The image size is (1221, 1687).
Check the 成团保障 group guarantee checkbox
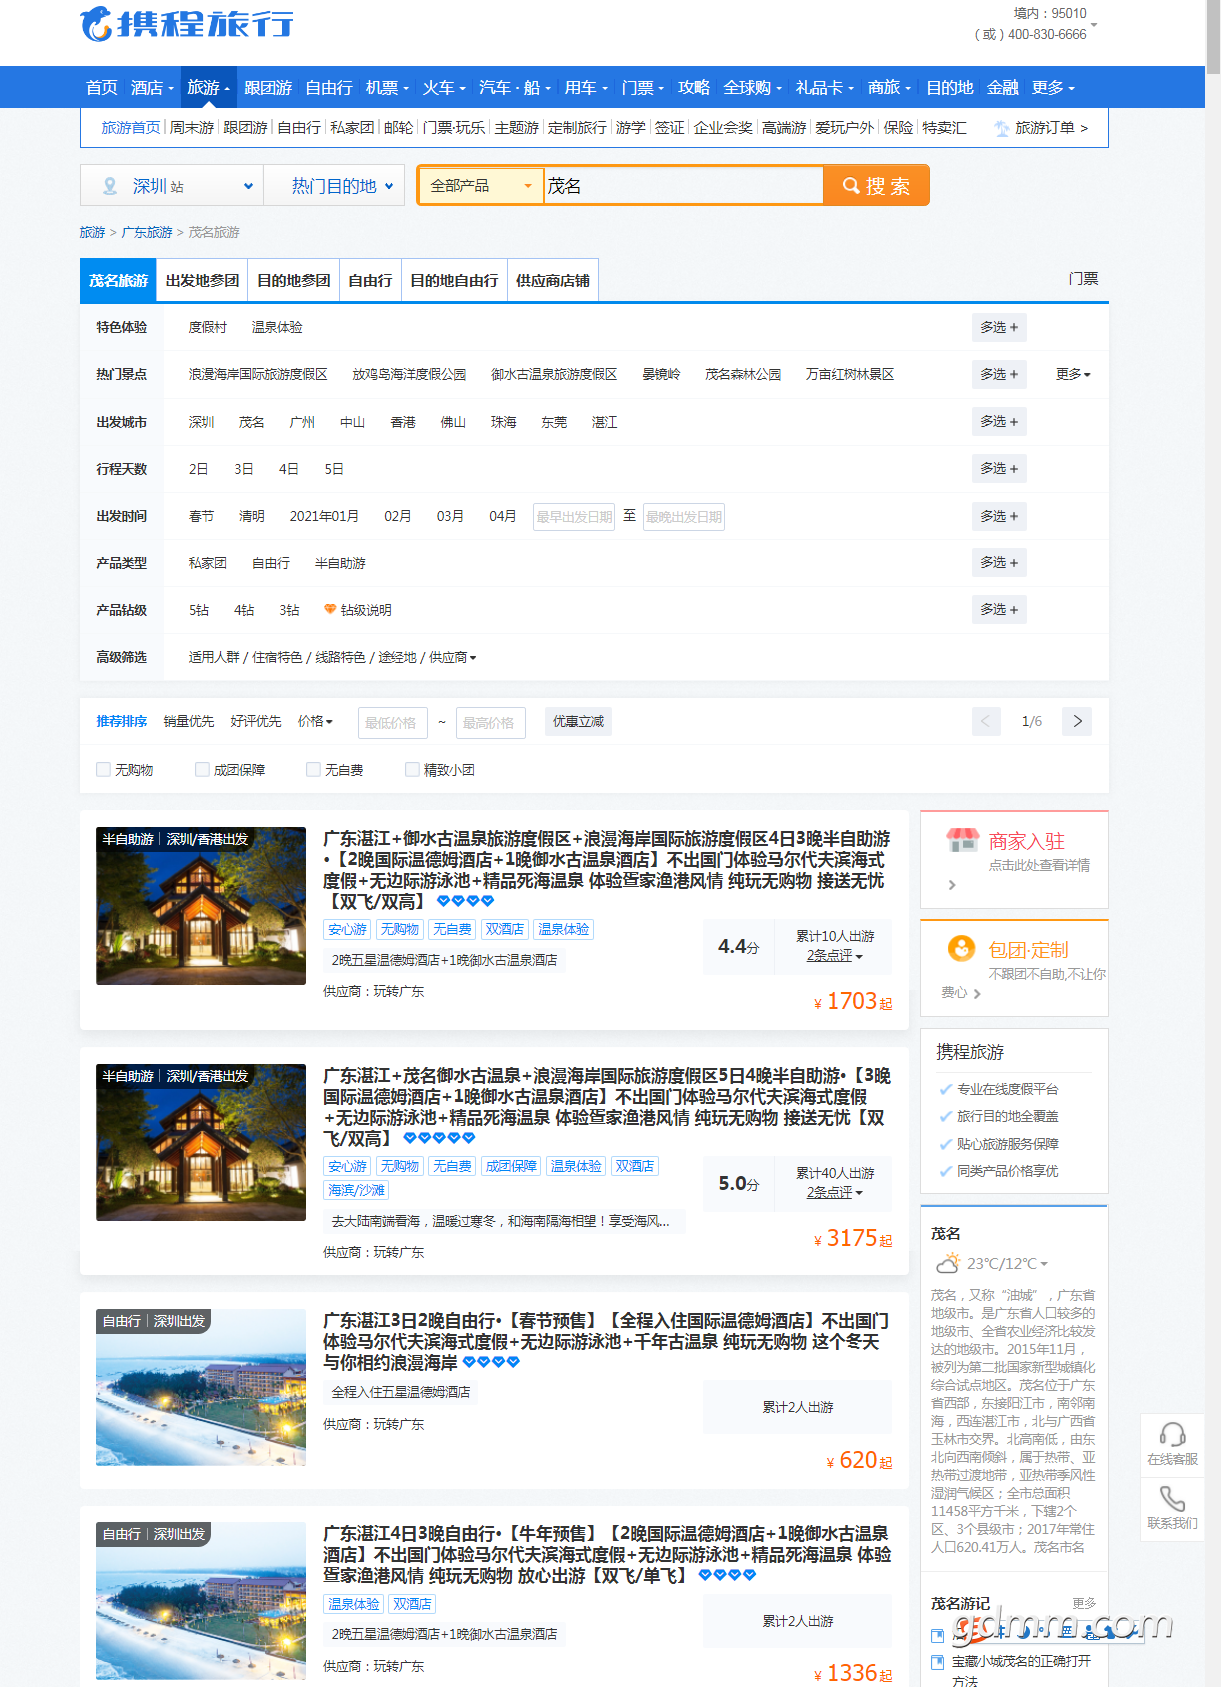(202, 769)
